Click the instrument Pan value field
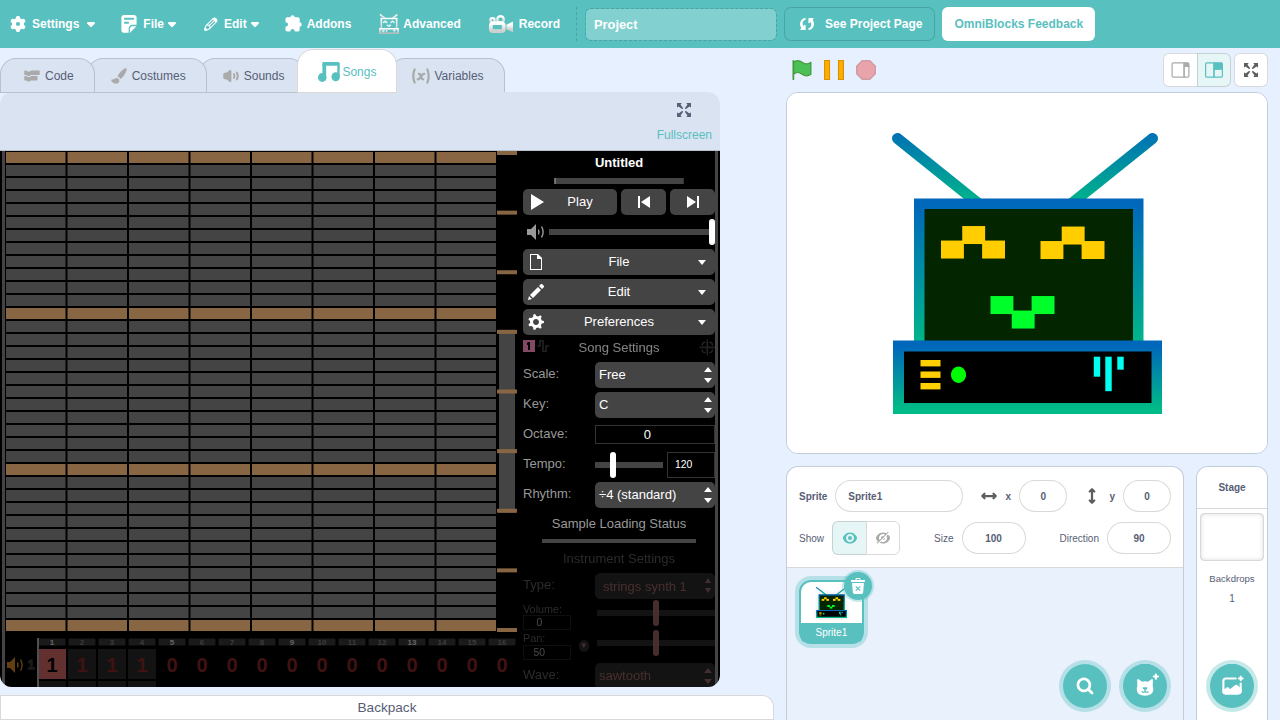 (546, 652)
